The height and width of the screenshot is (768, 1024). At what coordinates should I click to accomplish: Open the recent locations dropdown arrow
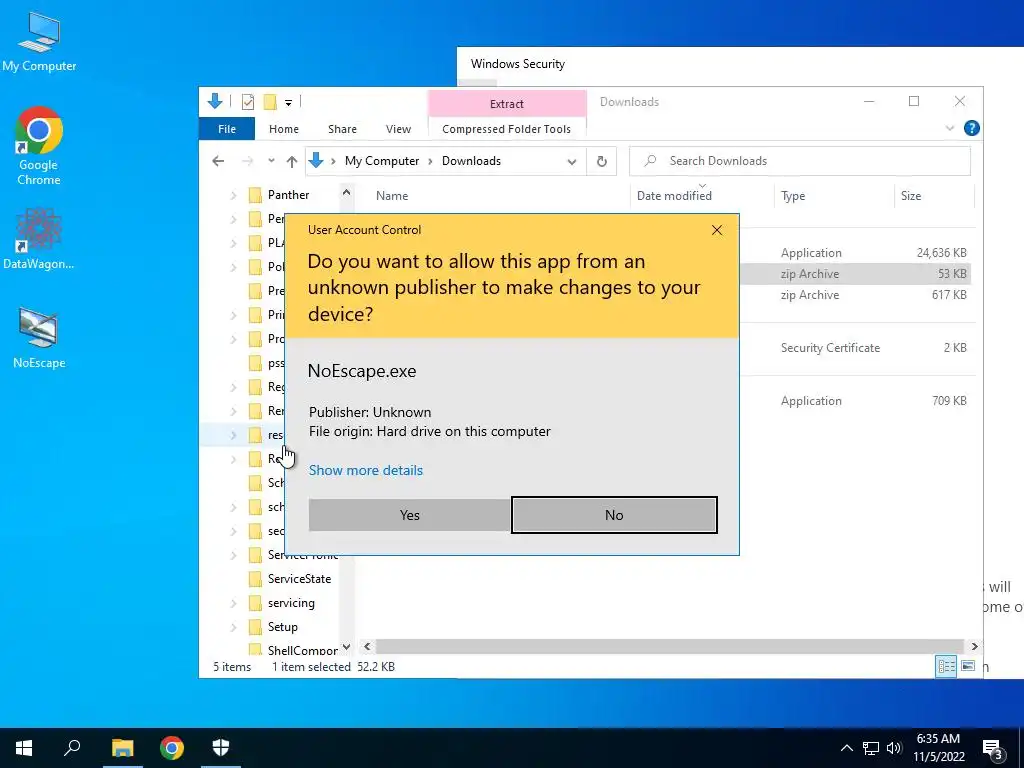coord(271,161)
